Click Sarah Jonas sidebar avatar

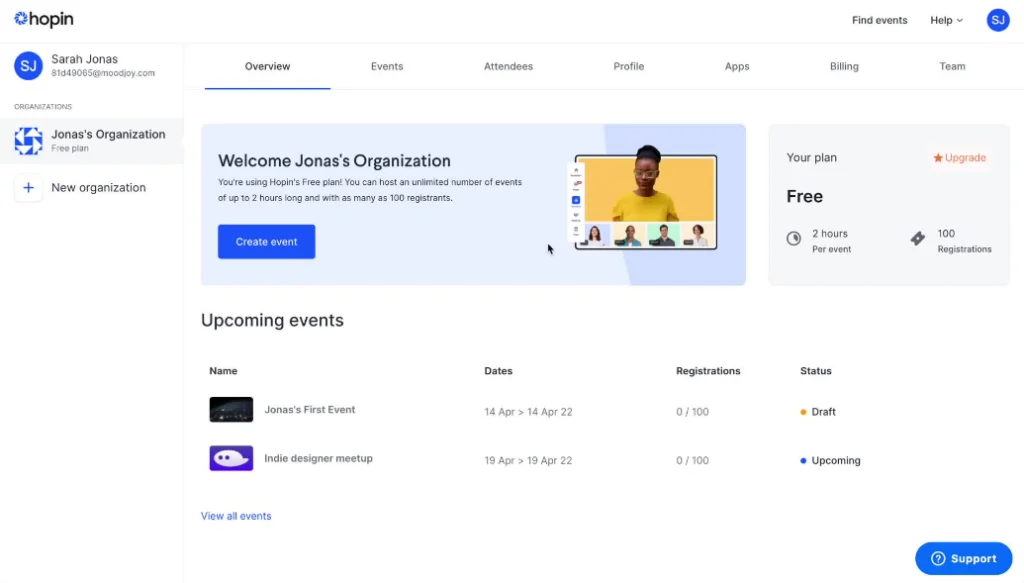(28, 66)
